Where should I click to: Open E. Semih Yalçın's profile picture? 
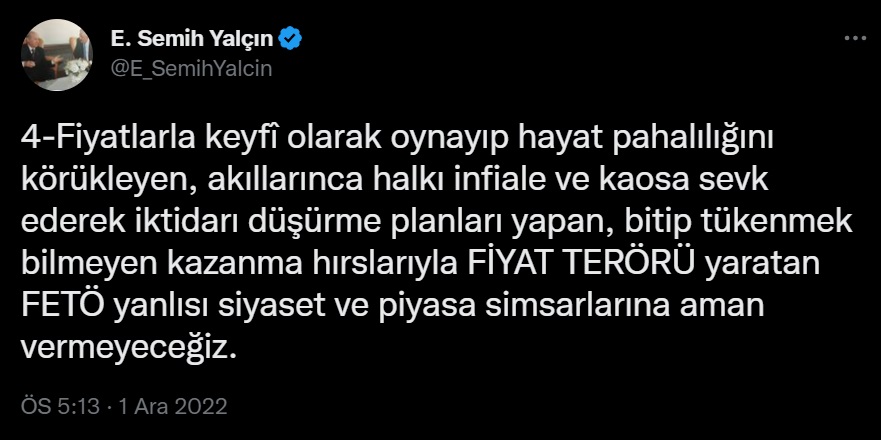point(56,55)
